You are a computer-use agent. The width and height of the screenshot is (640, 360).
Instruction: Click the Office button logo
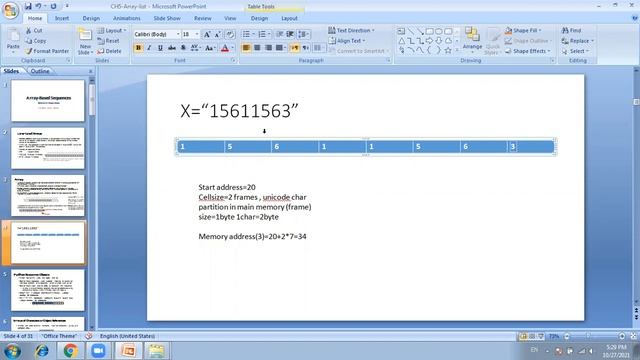click(11, 10)
